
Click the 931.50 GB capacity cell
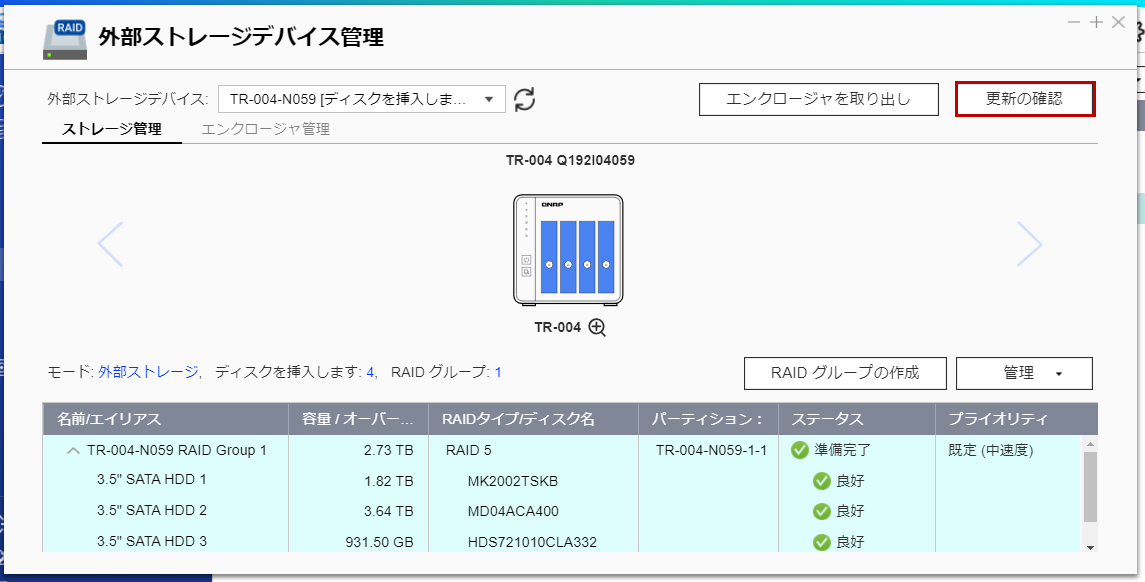tap(380, 542)
